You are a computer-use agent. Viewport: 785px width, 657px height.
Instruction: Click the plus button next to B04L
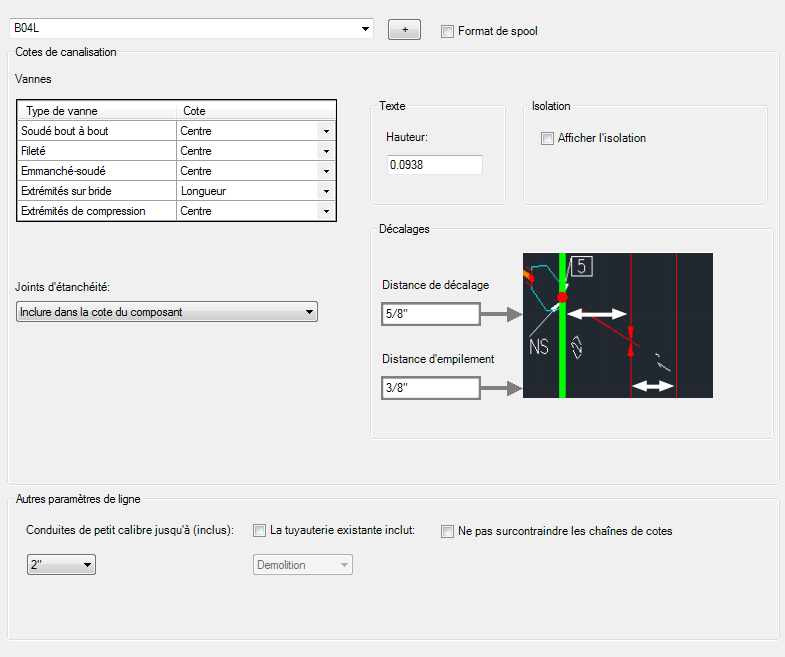(x=404, y=30)
